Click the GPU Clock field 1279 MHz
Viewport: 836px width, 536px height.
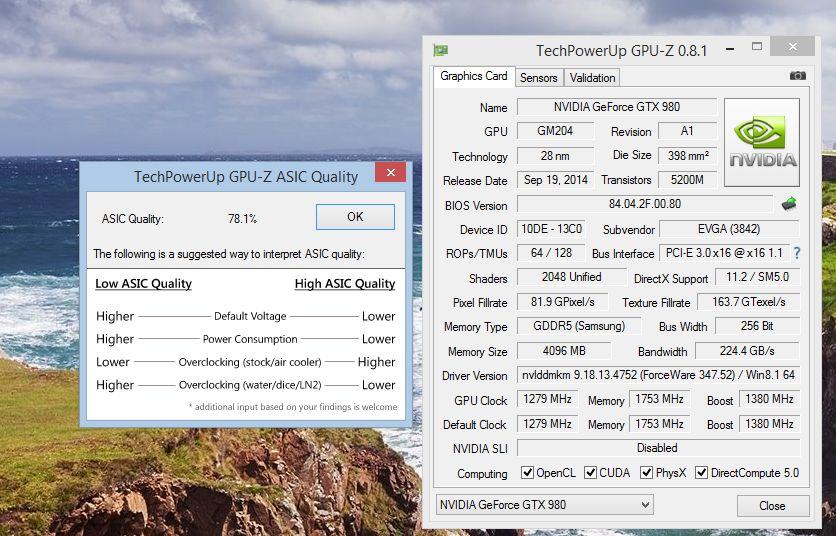pos(548,399)
